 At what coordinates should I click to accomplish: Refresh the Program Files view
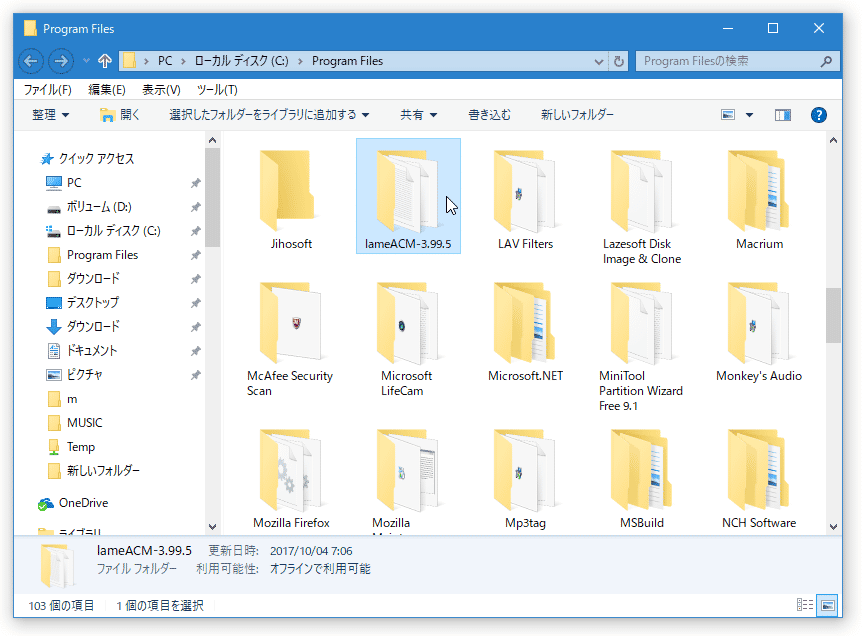tap(619, 61)
